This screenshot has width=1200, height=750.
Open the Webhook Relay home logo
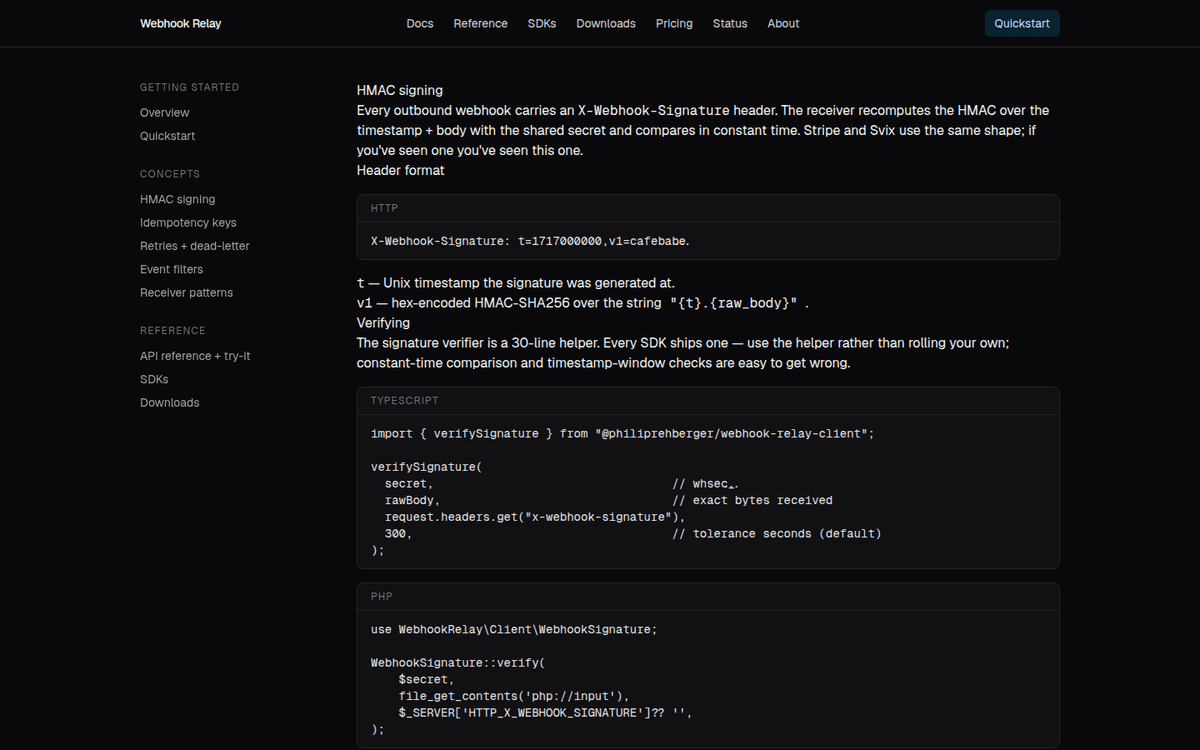180,23
